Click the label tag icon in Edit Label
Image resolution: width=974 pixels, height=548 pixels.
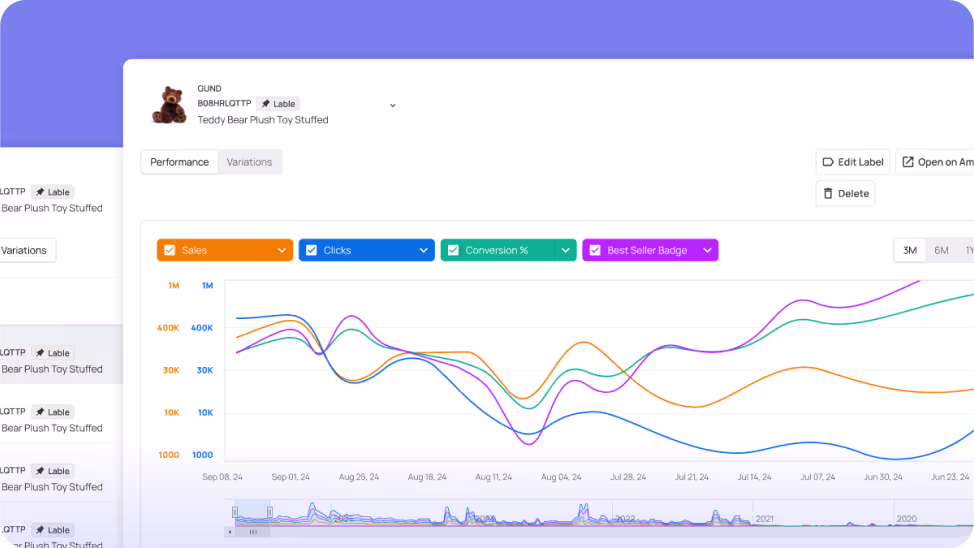tap(827, 162)
